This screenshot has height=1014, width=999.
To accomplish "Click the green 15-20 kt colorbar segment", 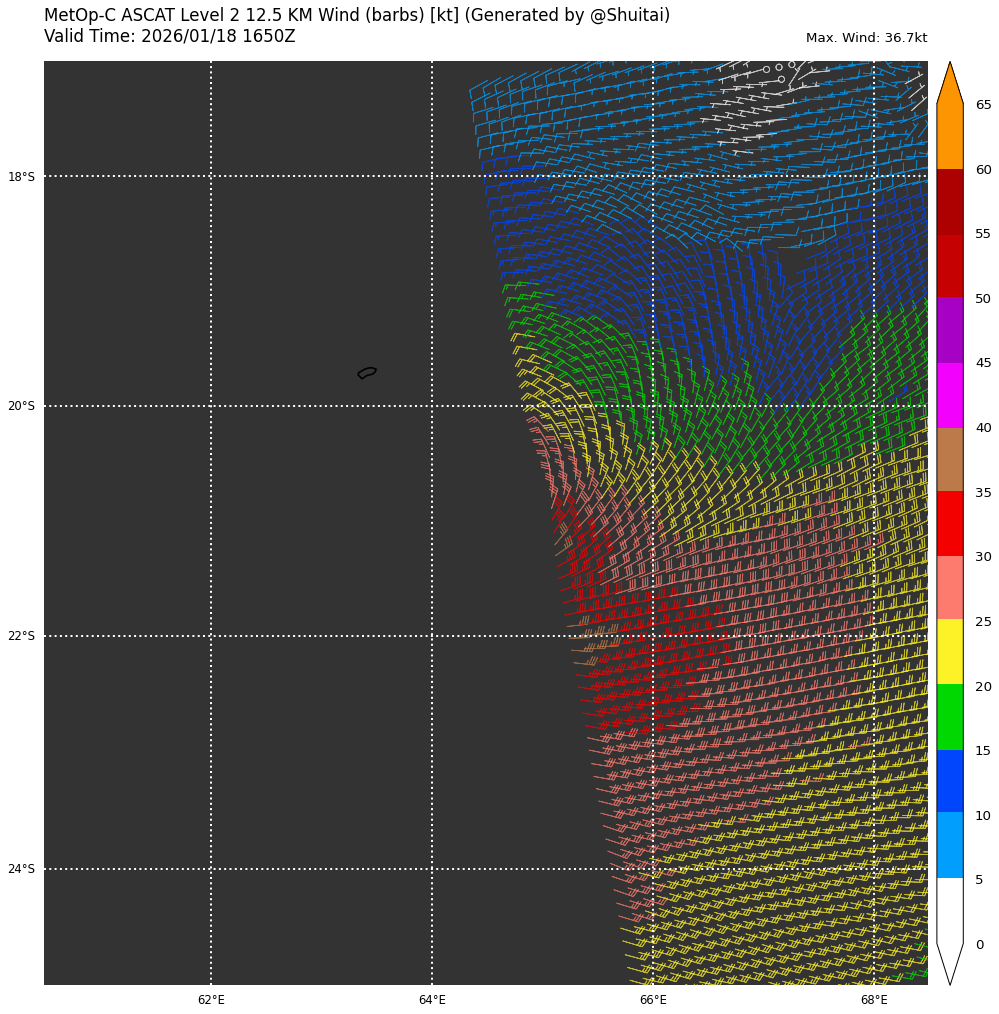I will (949, 717).
